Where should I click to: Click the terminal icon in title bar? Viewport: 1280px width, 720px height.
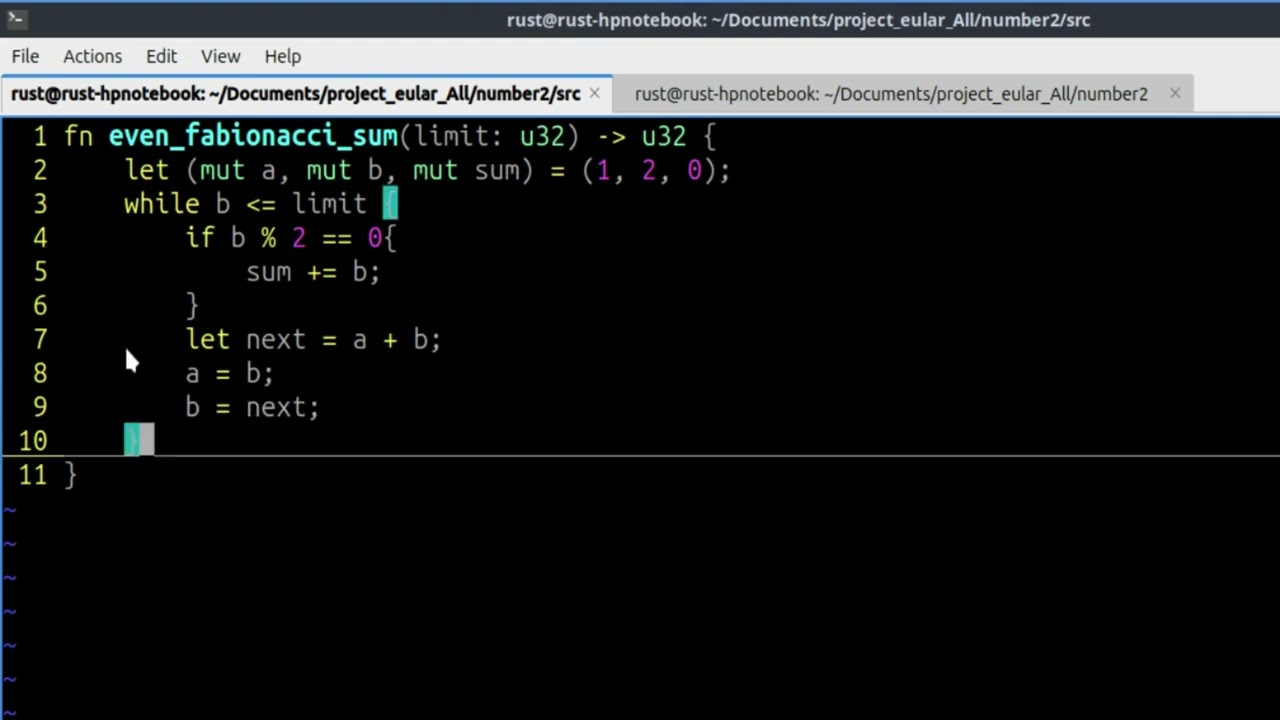[x=15, y=18]
